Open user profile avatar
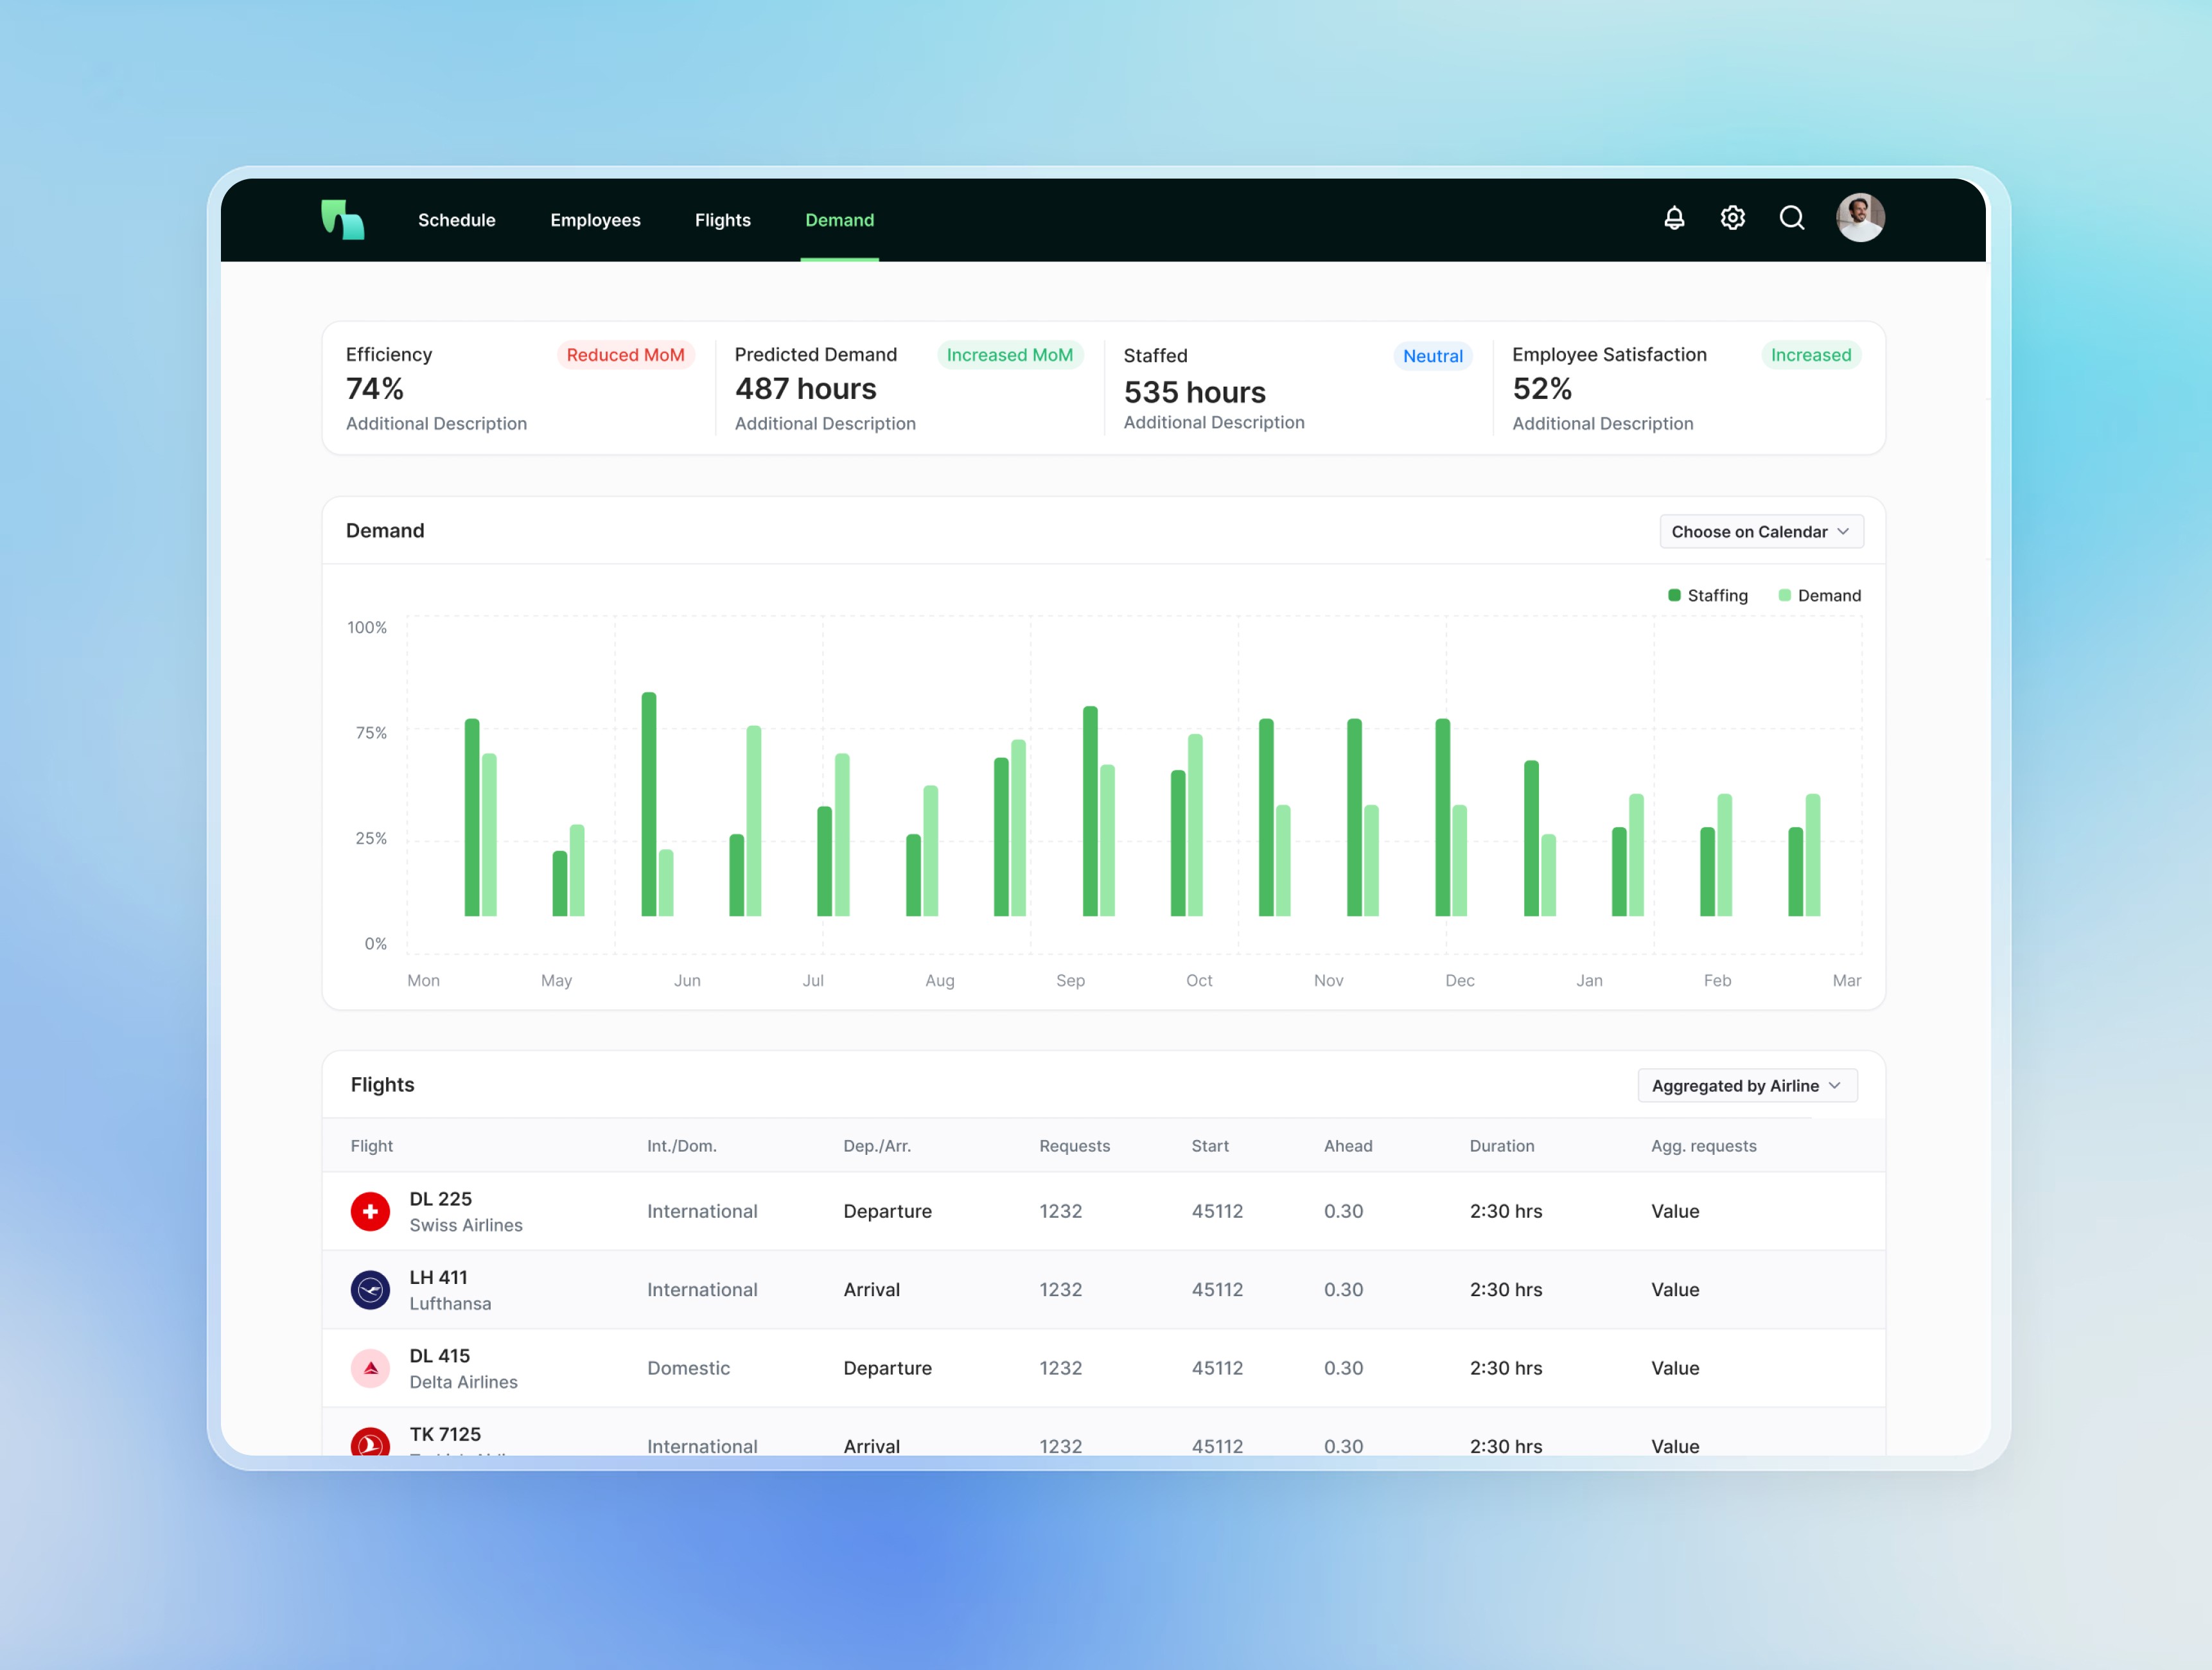This screenshot has height=1670, width=2212. point(1860,218)
